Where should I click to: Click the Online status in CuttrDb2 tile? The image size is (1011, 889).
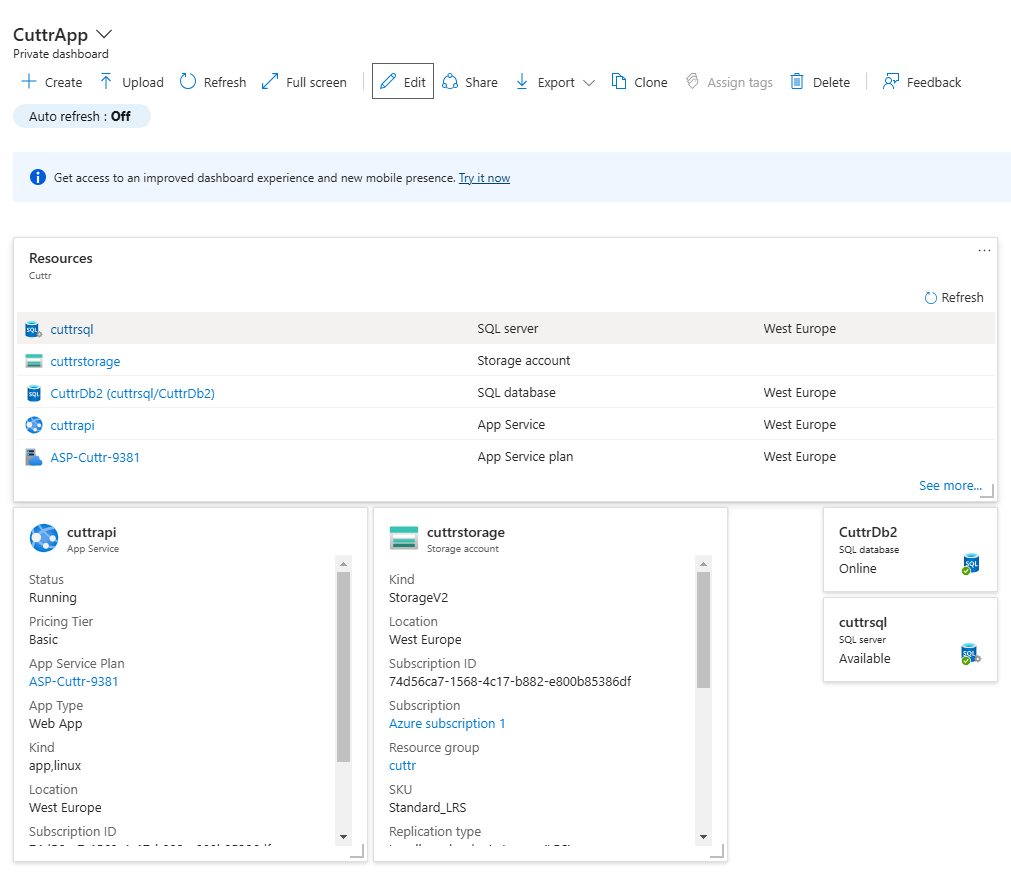coord(858,569)
